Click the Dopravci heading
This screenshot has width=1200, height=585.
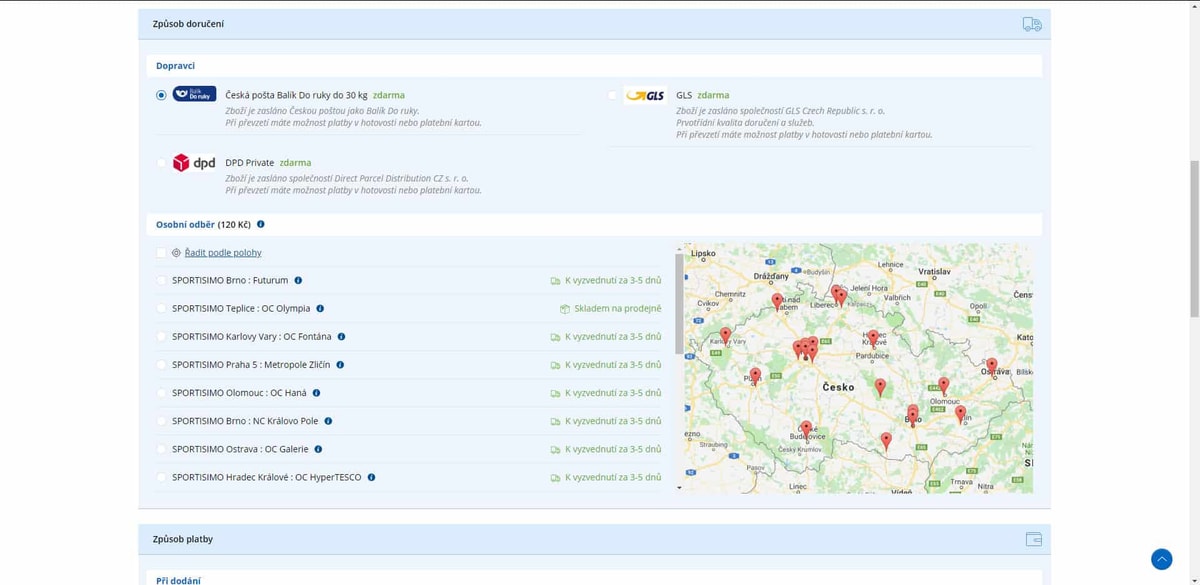[175, 66]
